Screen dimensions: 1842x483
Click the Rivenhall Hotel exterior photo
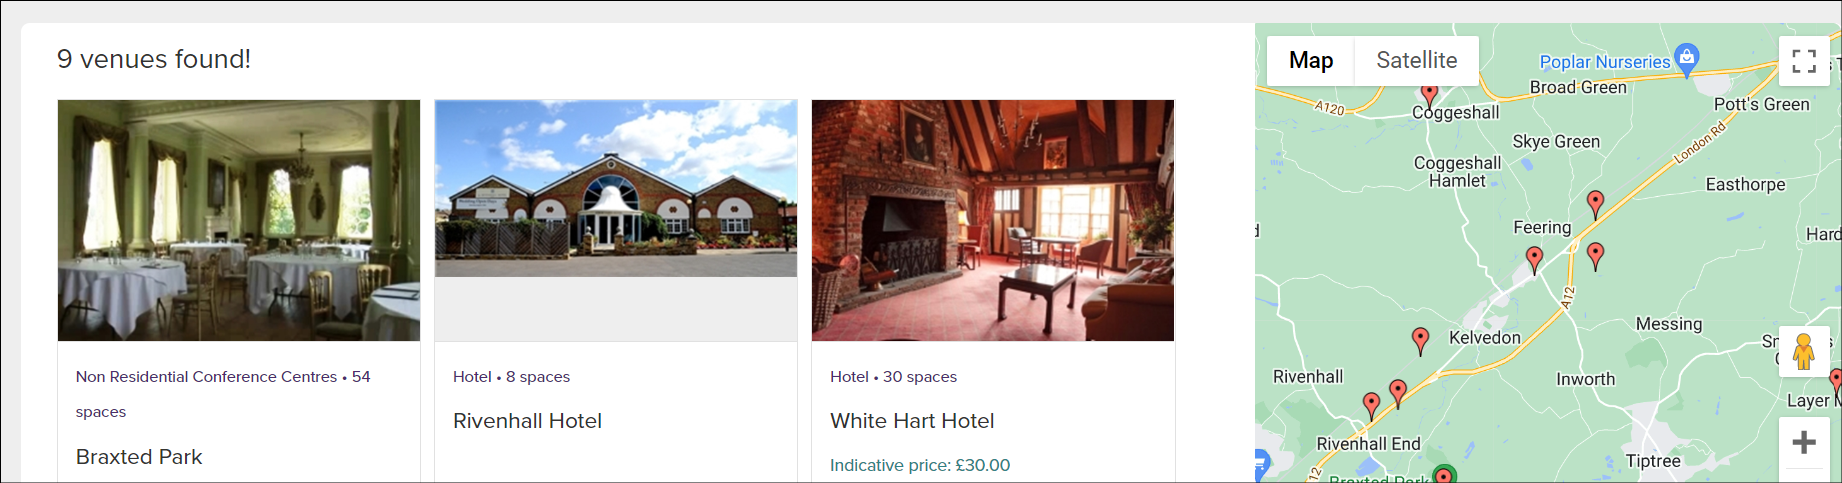tap(616, 188)
